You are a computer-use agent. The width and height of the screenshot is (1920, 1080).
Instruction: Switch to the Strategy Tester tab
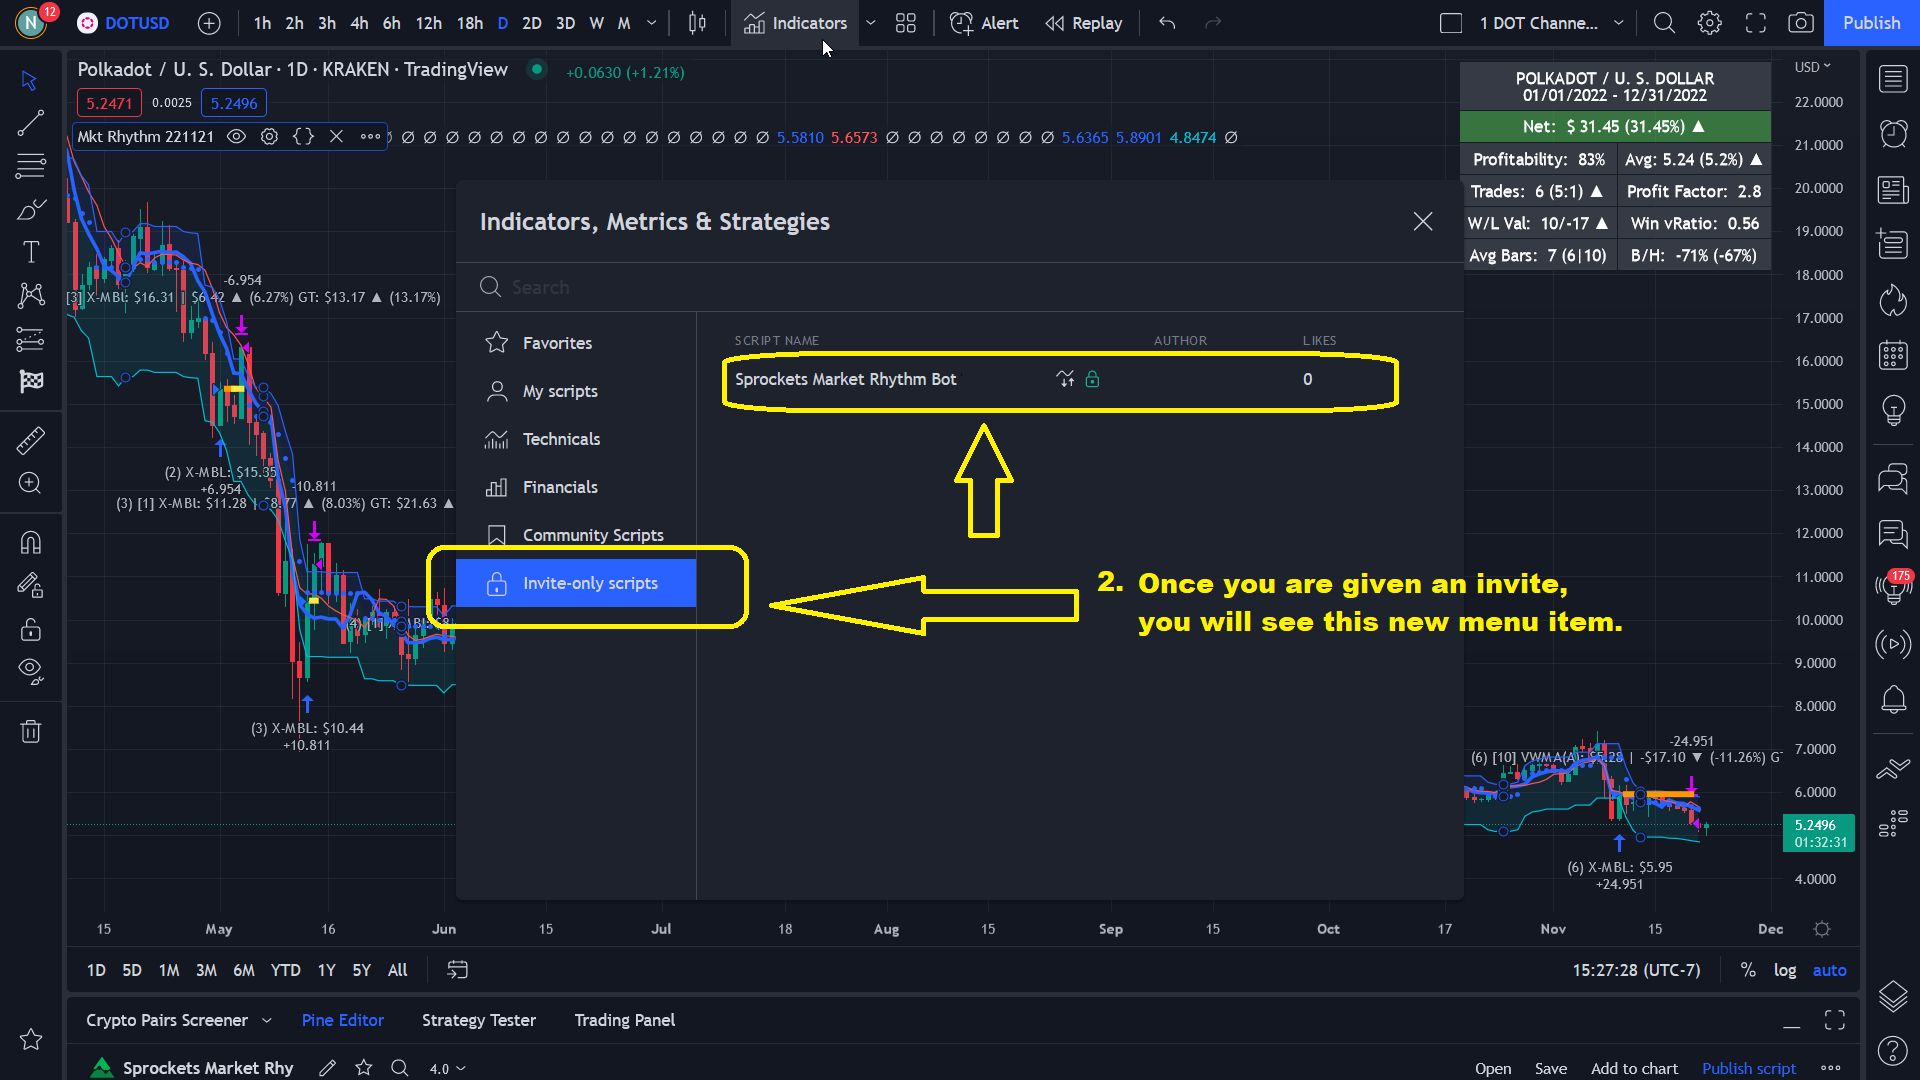(x=478, y=1020)
